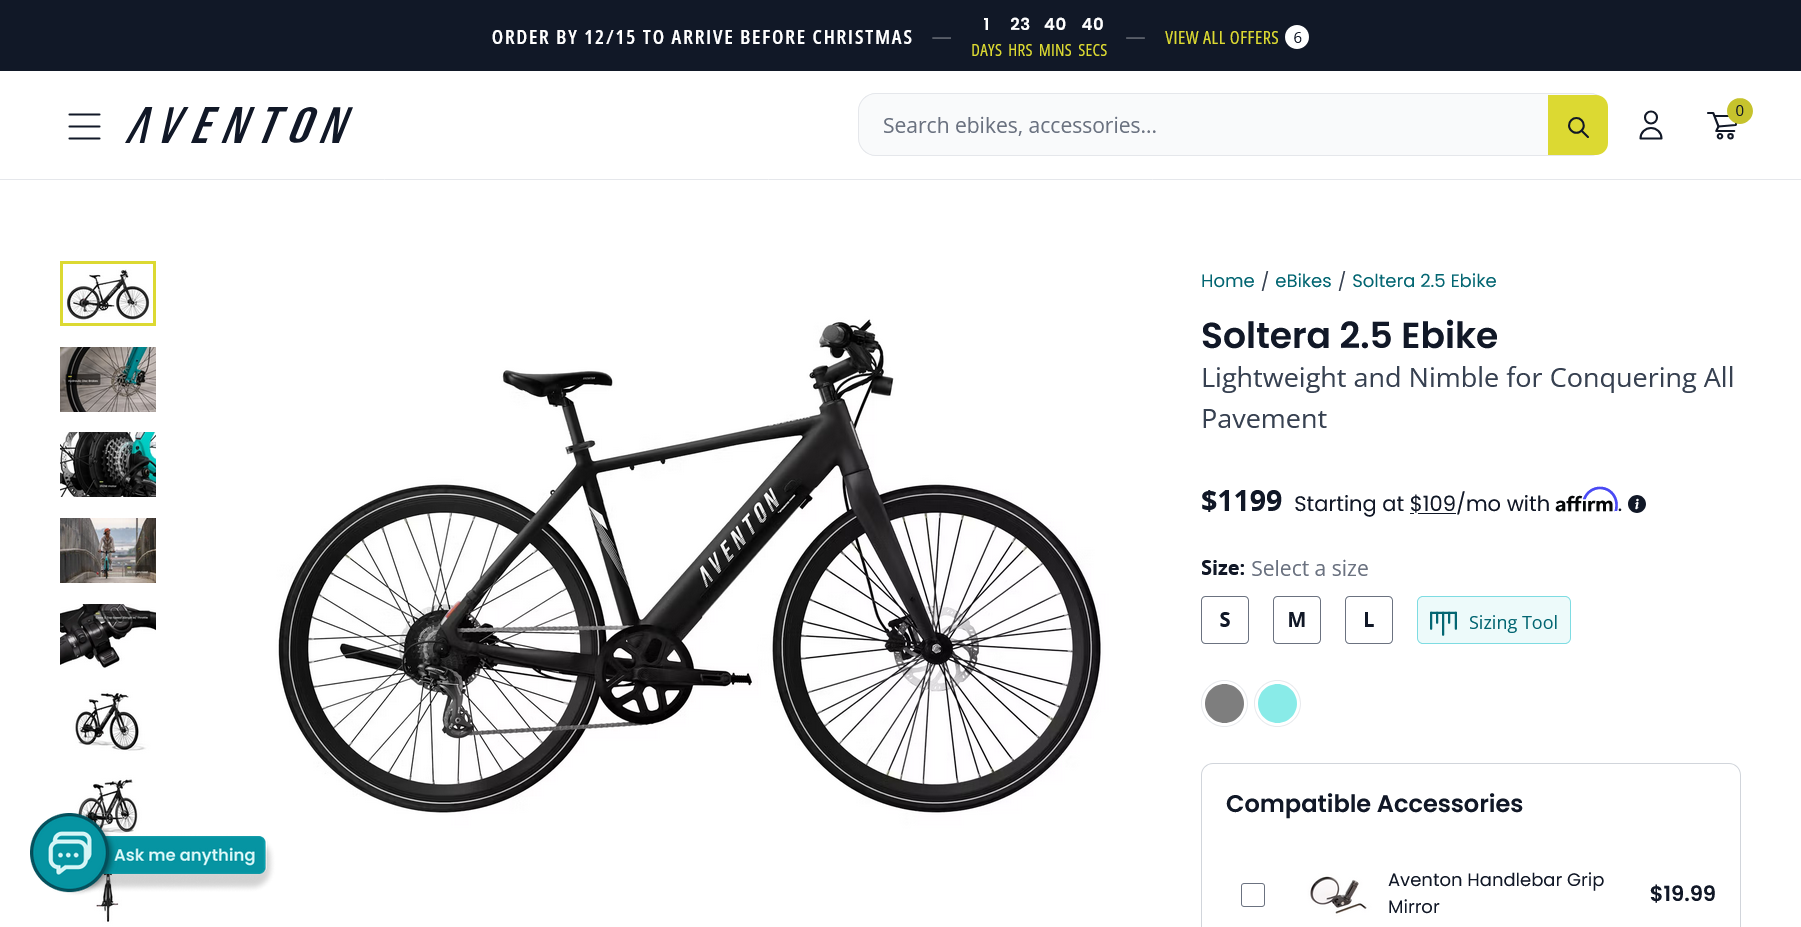Open the hamburger navigation menu
The height and width of the screenshot is (927, 1801).
click(84, 126)
